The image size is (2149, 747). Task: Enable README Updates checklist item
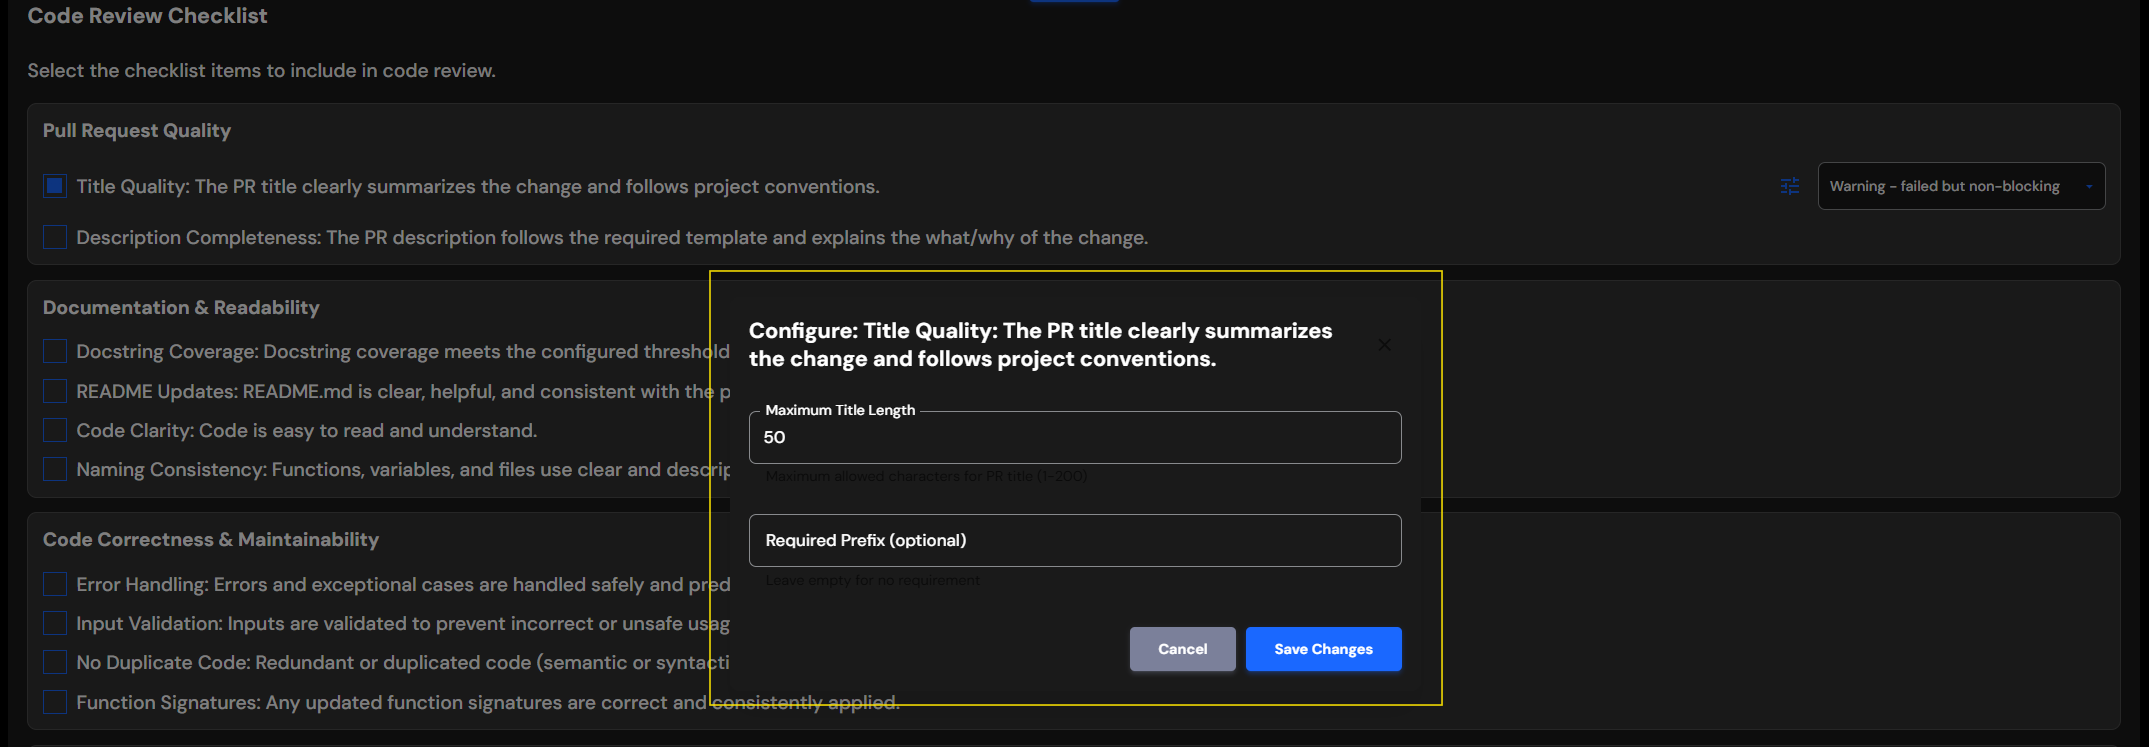(54, 390)
